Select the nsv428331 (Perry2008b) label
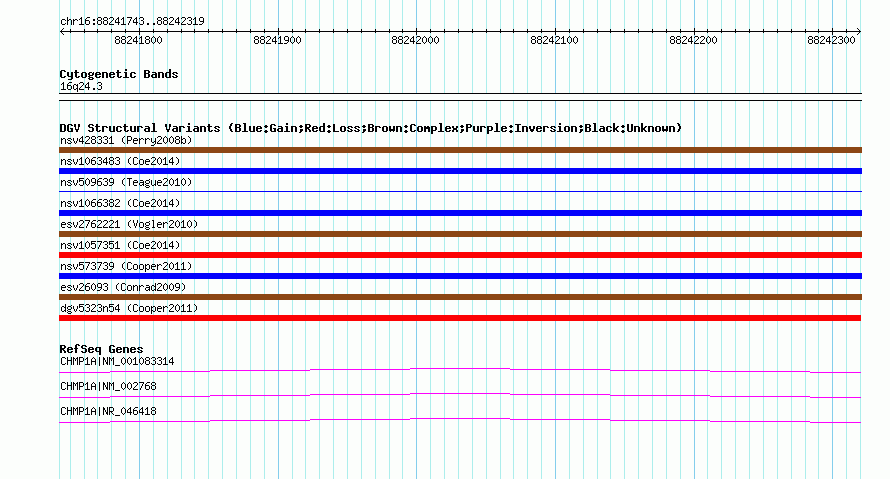 pyautogui.click(x=126, y=140)
